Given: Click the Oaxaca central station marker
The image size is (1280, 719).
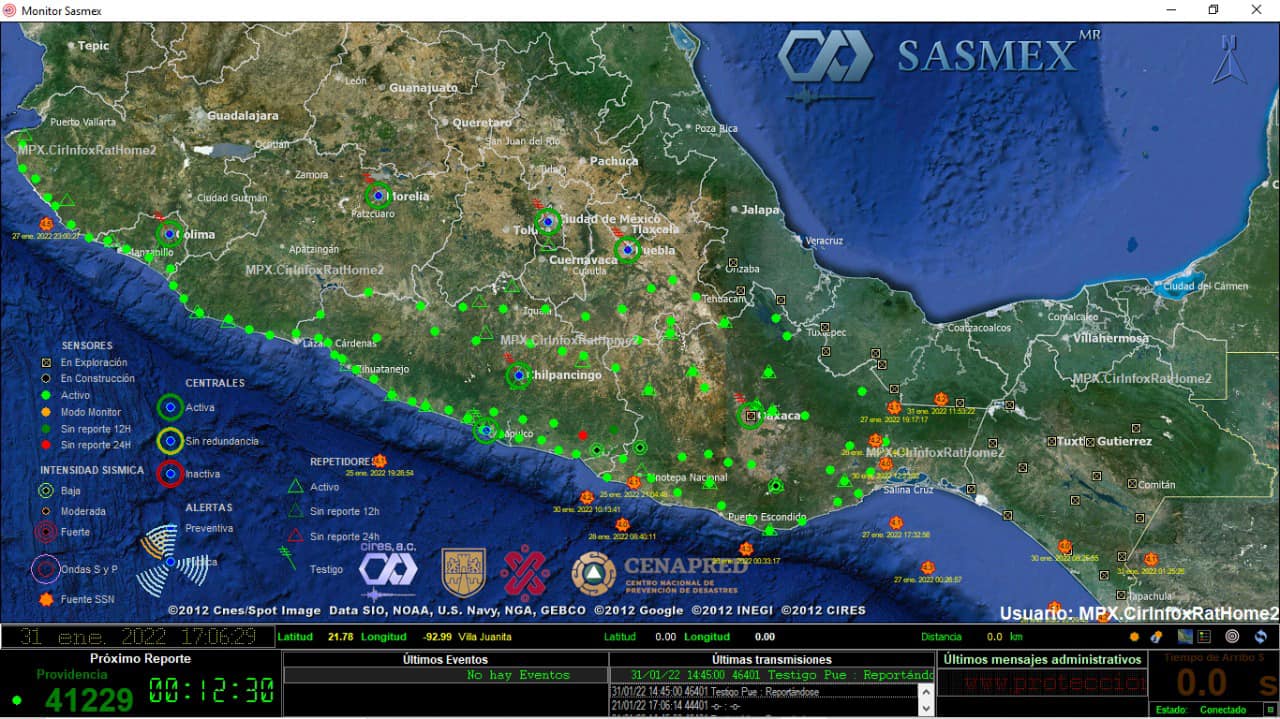Looking at the screenshot, I should tap(751, 416).
